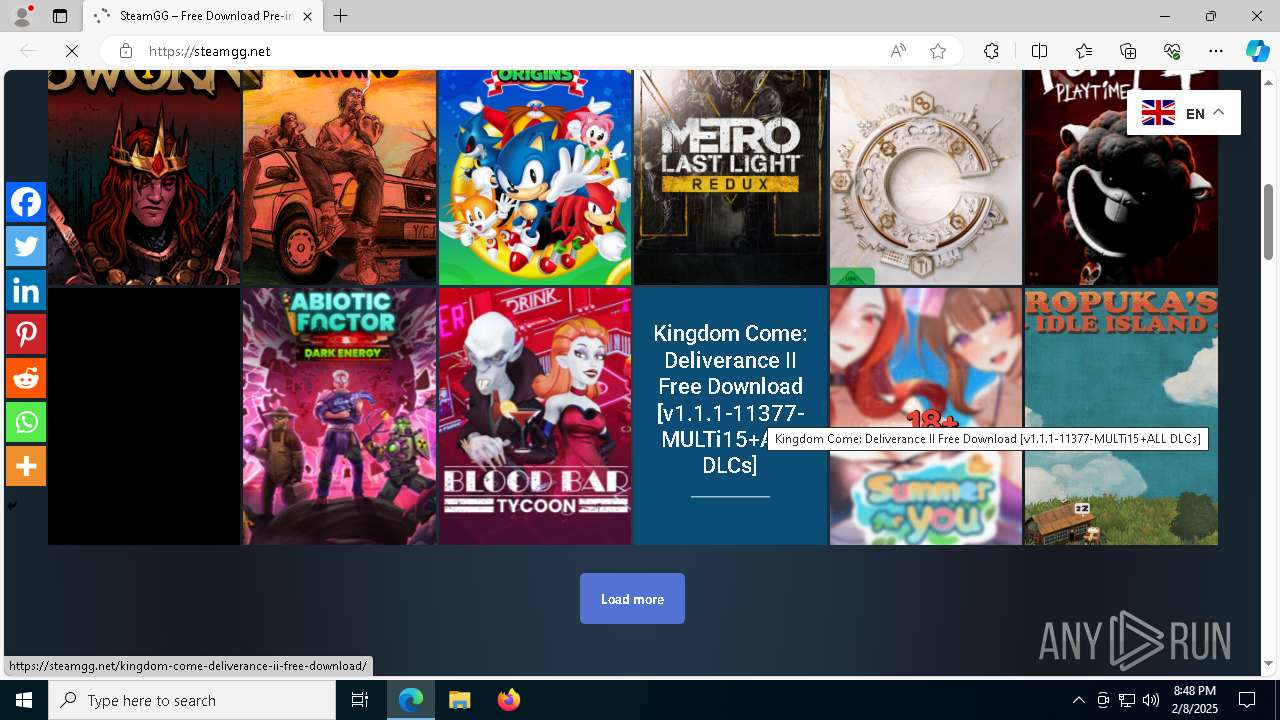Image resolution: width=1280 pixels, height=720 pixels.
Task: Open Copilot sidebar
Action: [x=1257, y=51]
